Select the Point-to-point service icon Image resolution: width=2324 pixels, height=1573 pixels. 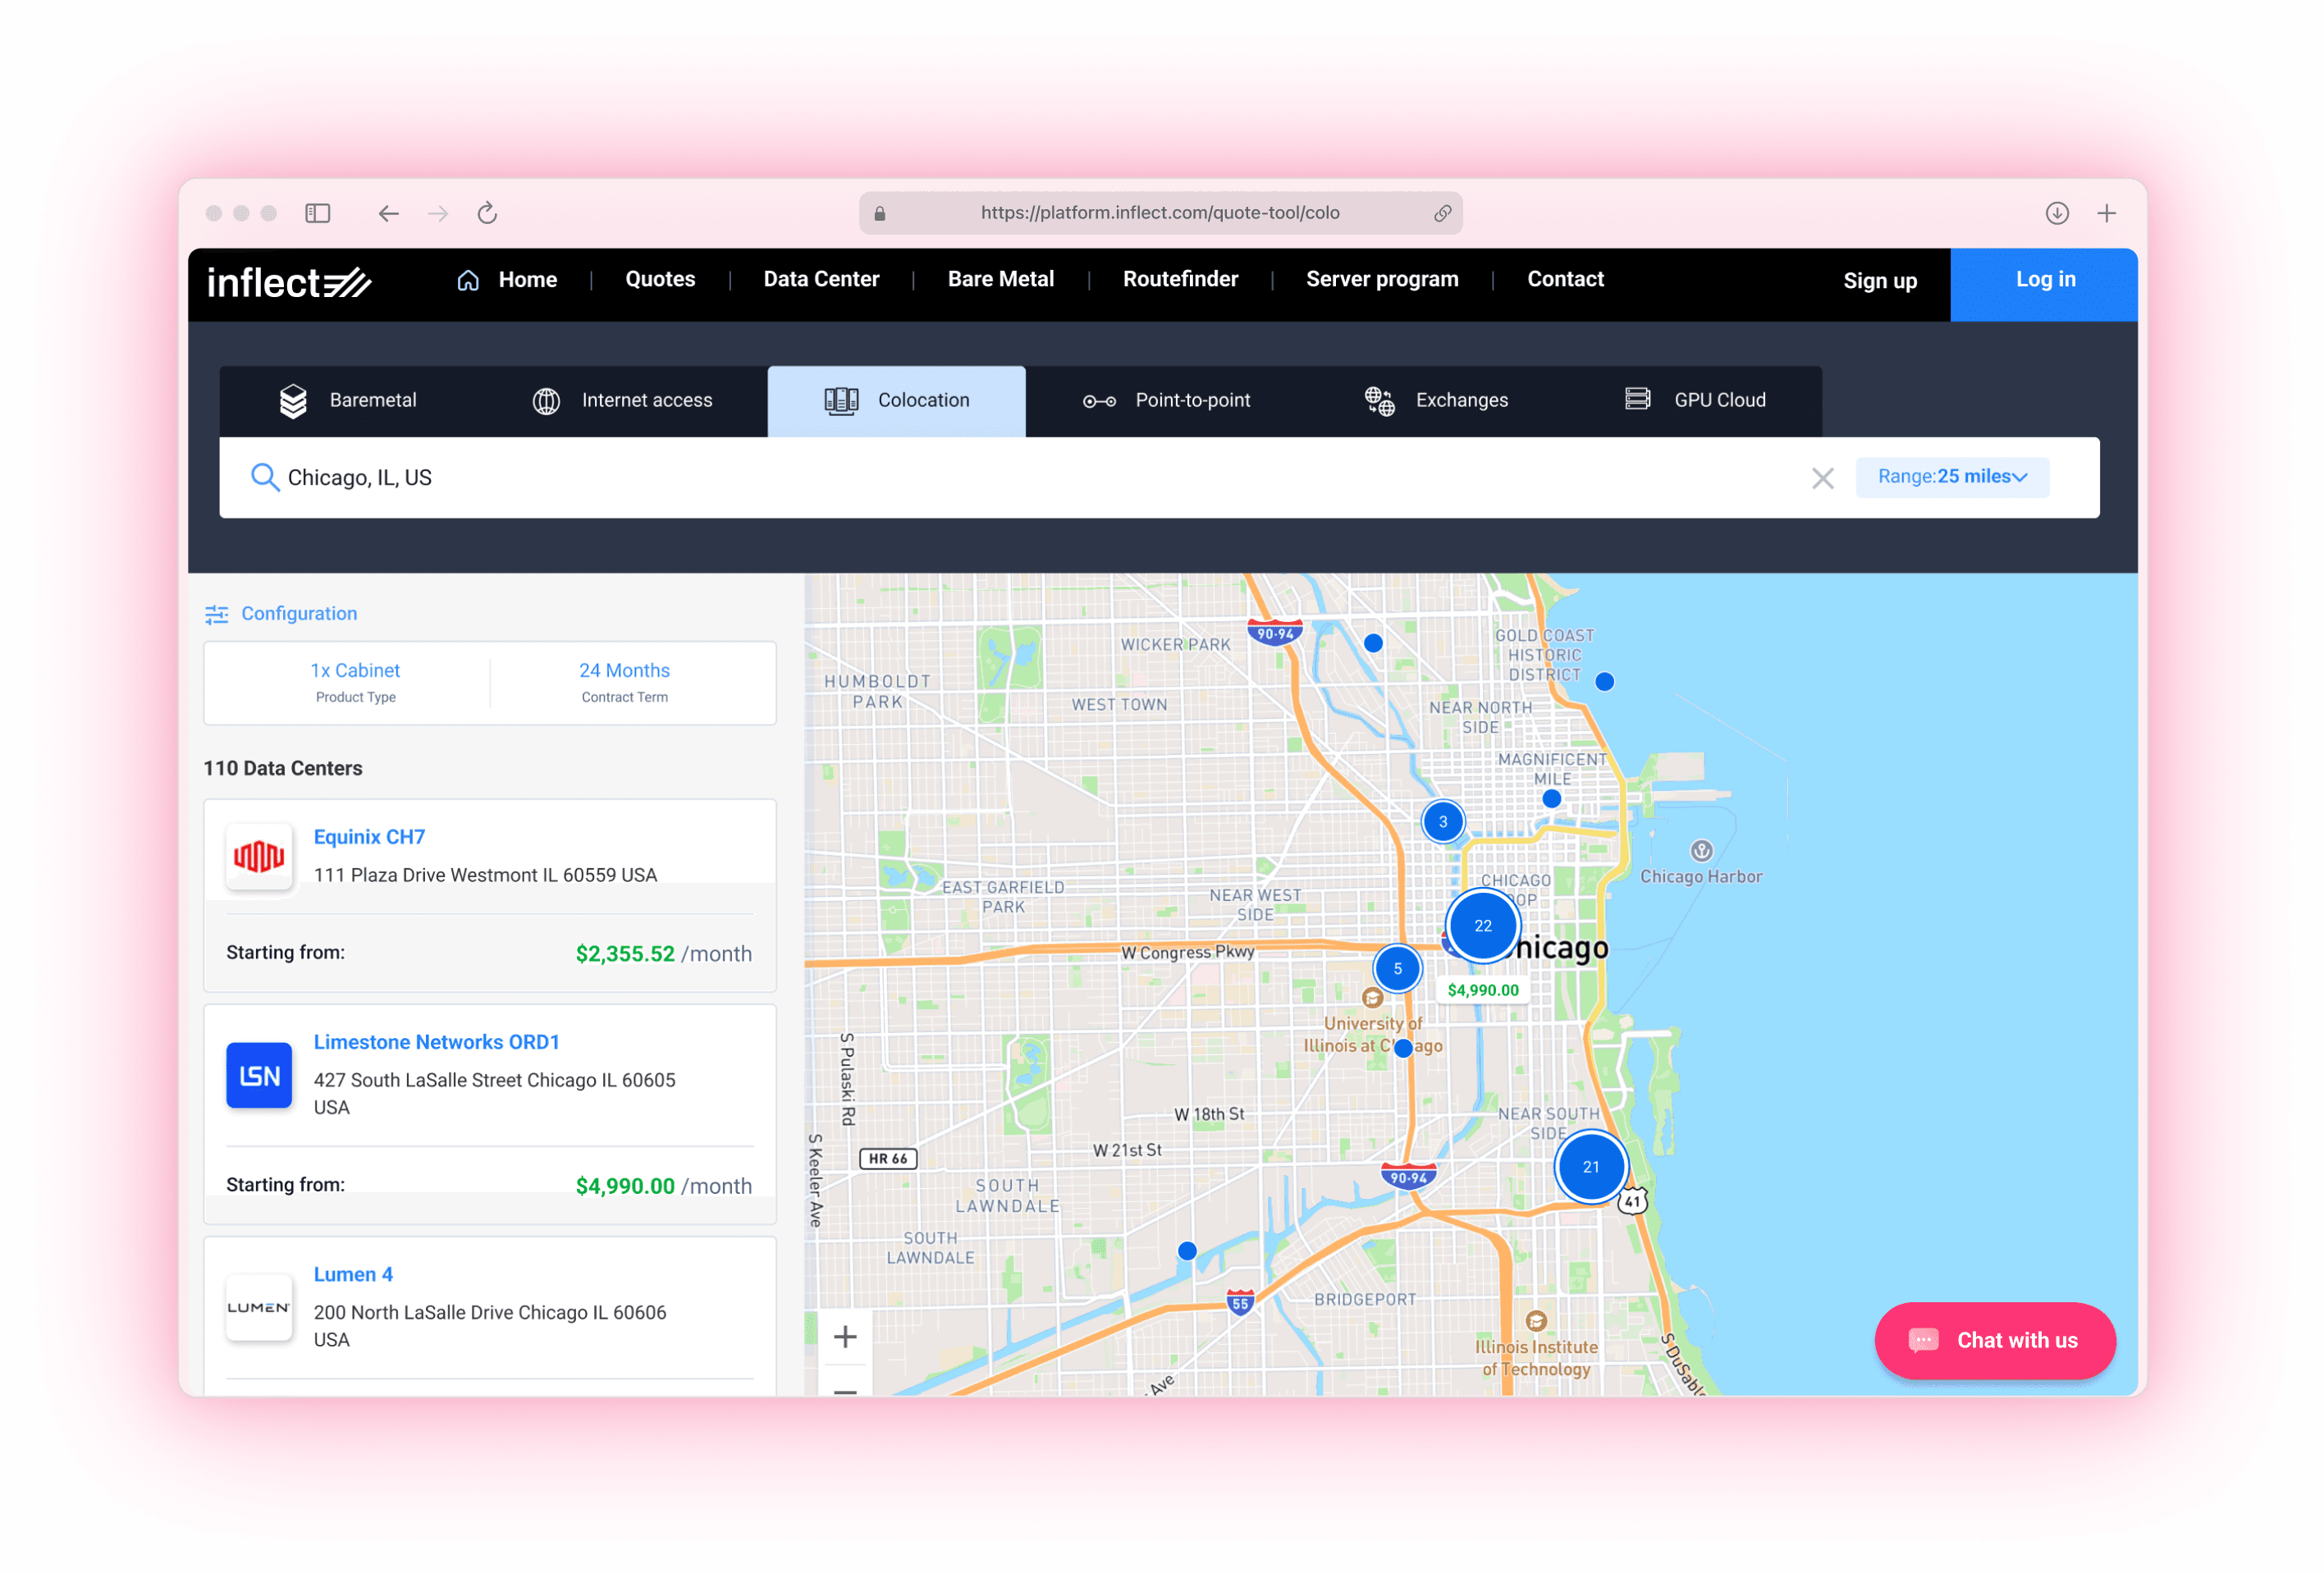[x=1099, y=400]
